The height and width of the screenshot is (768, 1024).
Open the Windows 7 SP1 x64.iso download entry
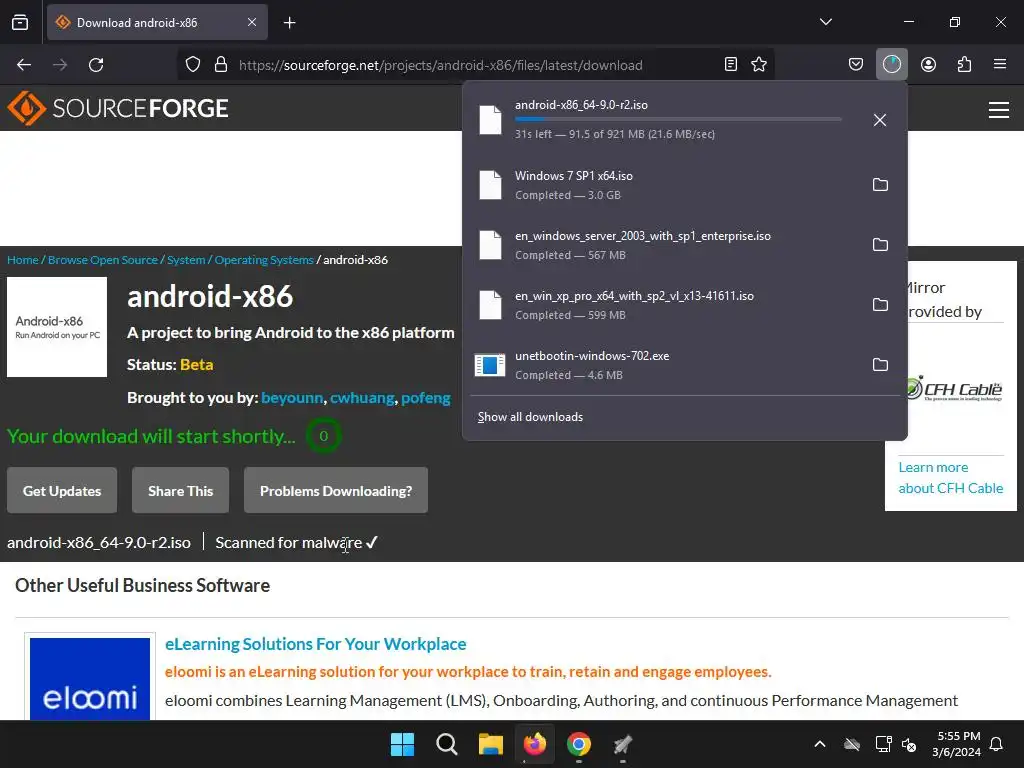[x=663, y=185]
